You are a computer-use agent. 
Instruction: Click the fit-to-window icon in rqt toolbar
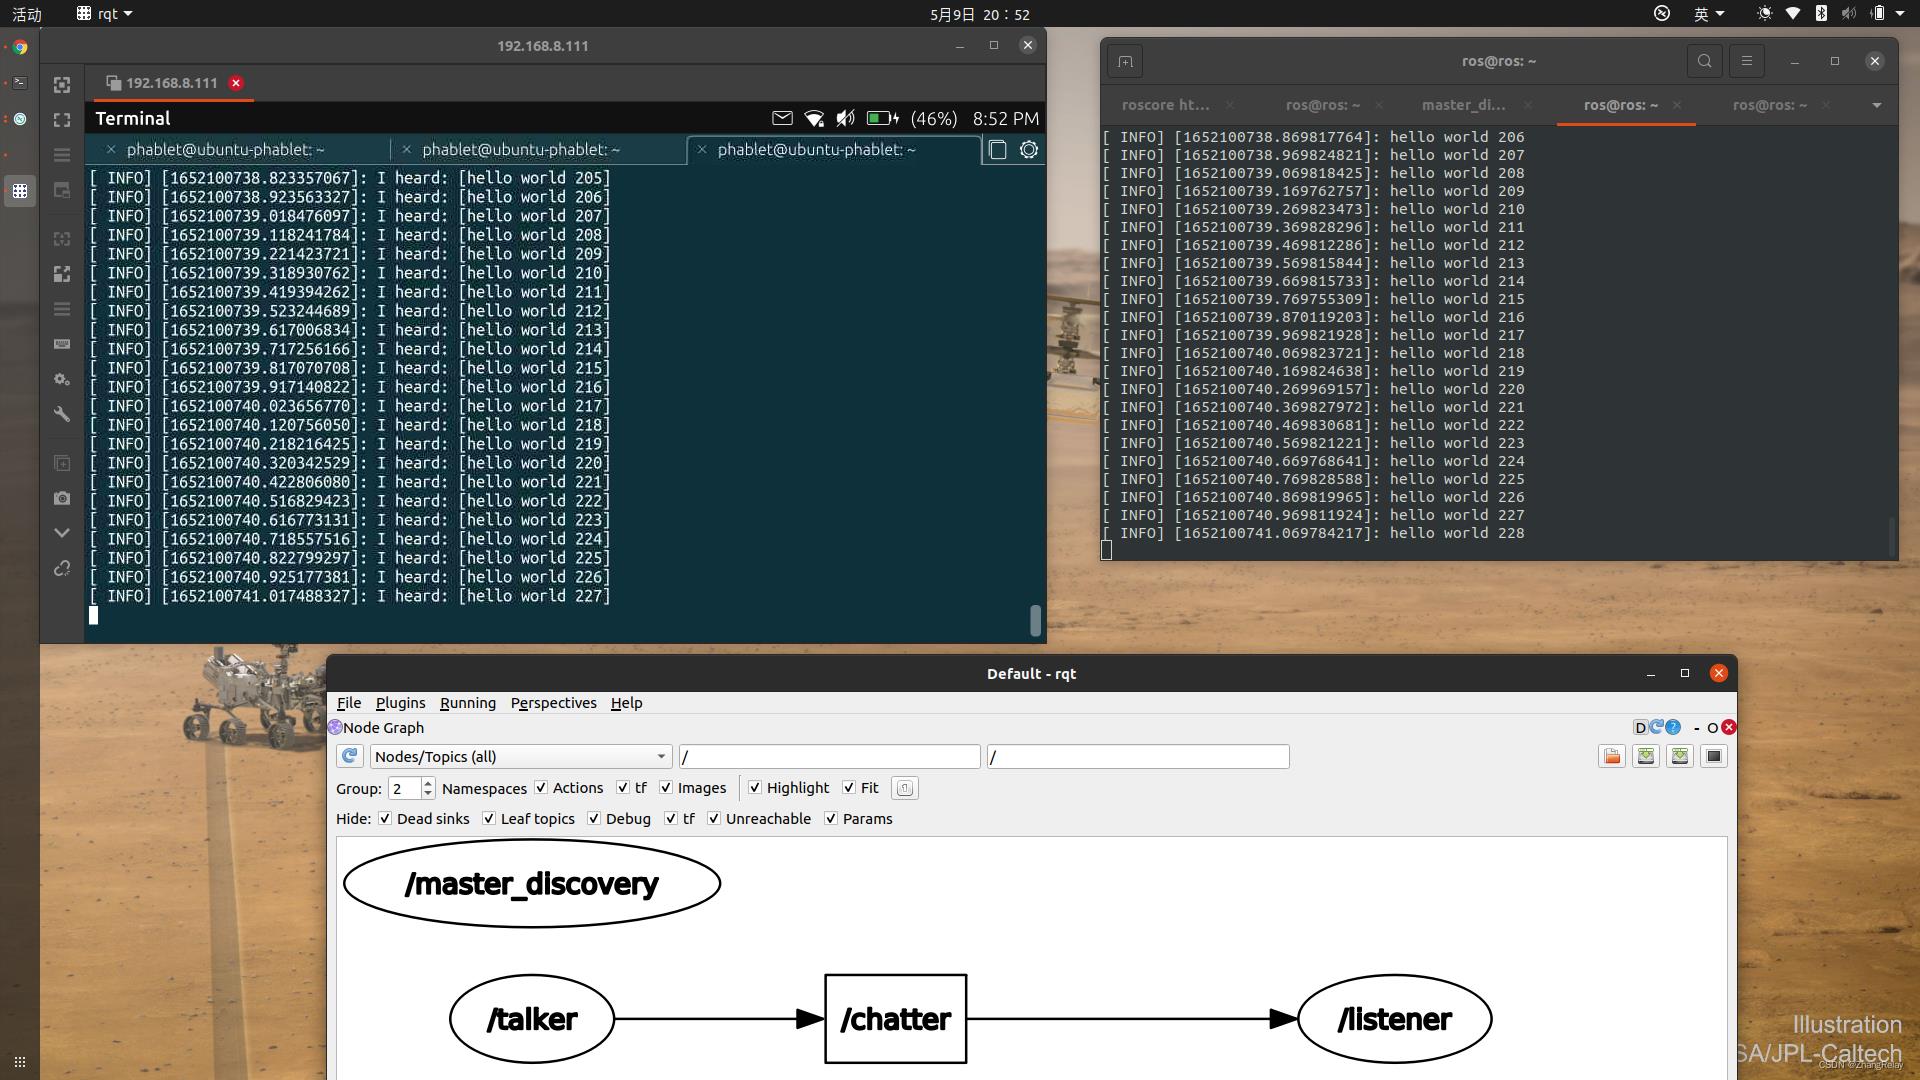point(1713,756)
